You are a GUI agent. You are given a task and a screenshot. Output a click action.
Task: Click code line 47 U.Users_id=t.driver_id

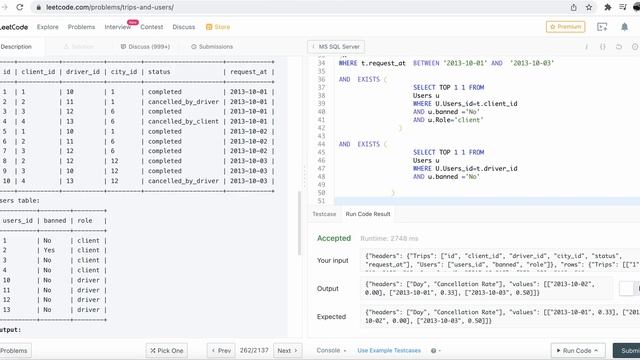tap(465, 168)
